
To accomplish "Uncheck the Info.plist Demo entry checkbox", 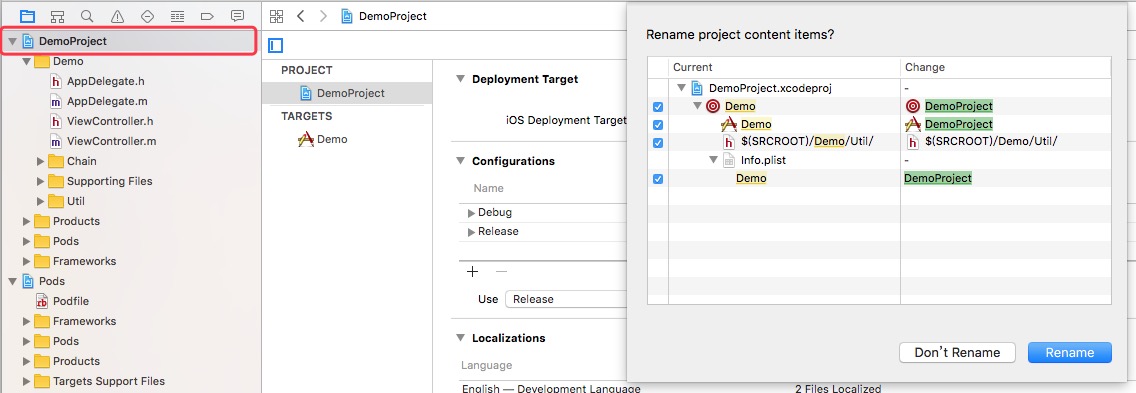I will click(x=658, y=178).
